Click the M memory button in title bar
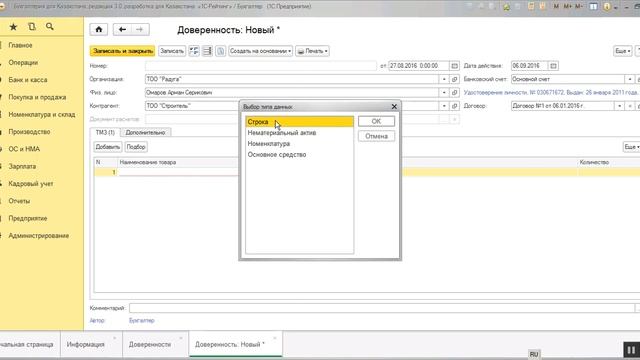The width and height of the screenshot is (640, 360). [556, 7]
